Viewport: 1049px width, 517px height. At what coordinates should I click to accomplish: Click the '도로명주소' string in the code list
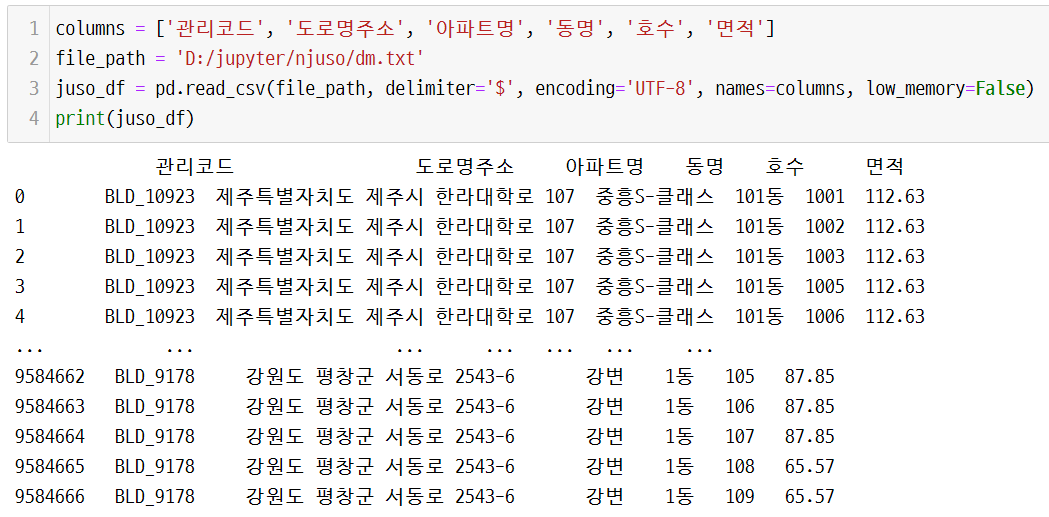[344, 29]
